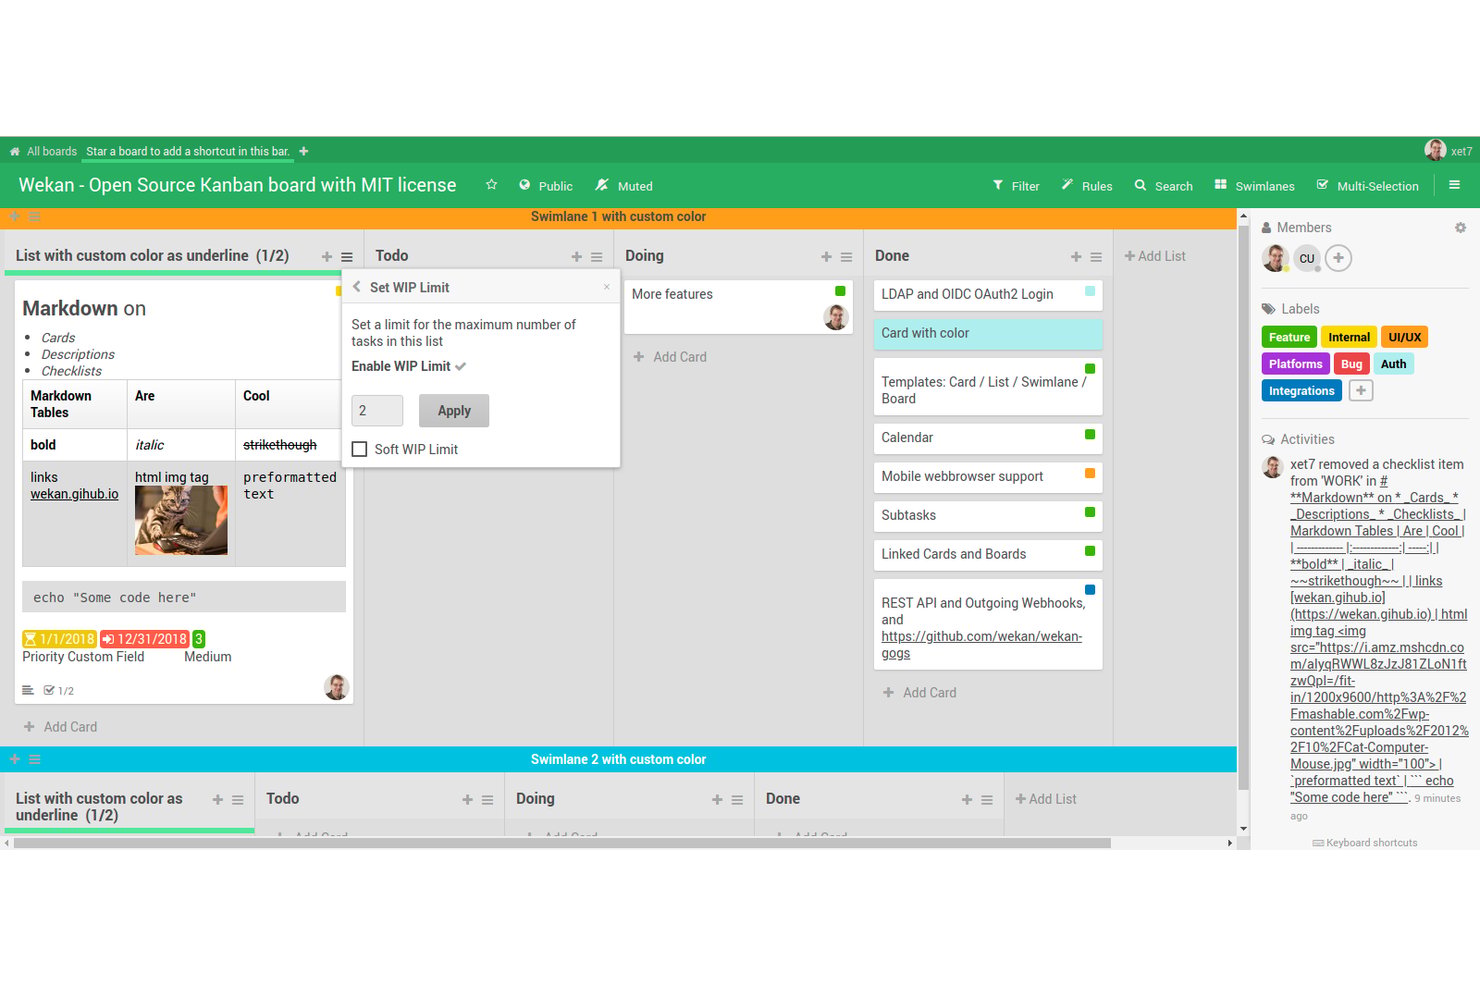Star the Wekan board
1480x987 pixels.
click(491, 185)
